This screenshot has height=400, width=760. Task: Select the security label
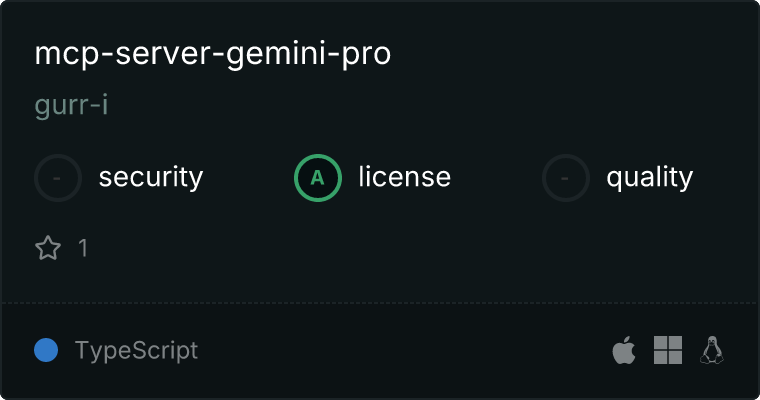(x=151, y=177)
